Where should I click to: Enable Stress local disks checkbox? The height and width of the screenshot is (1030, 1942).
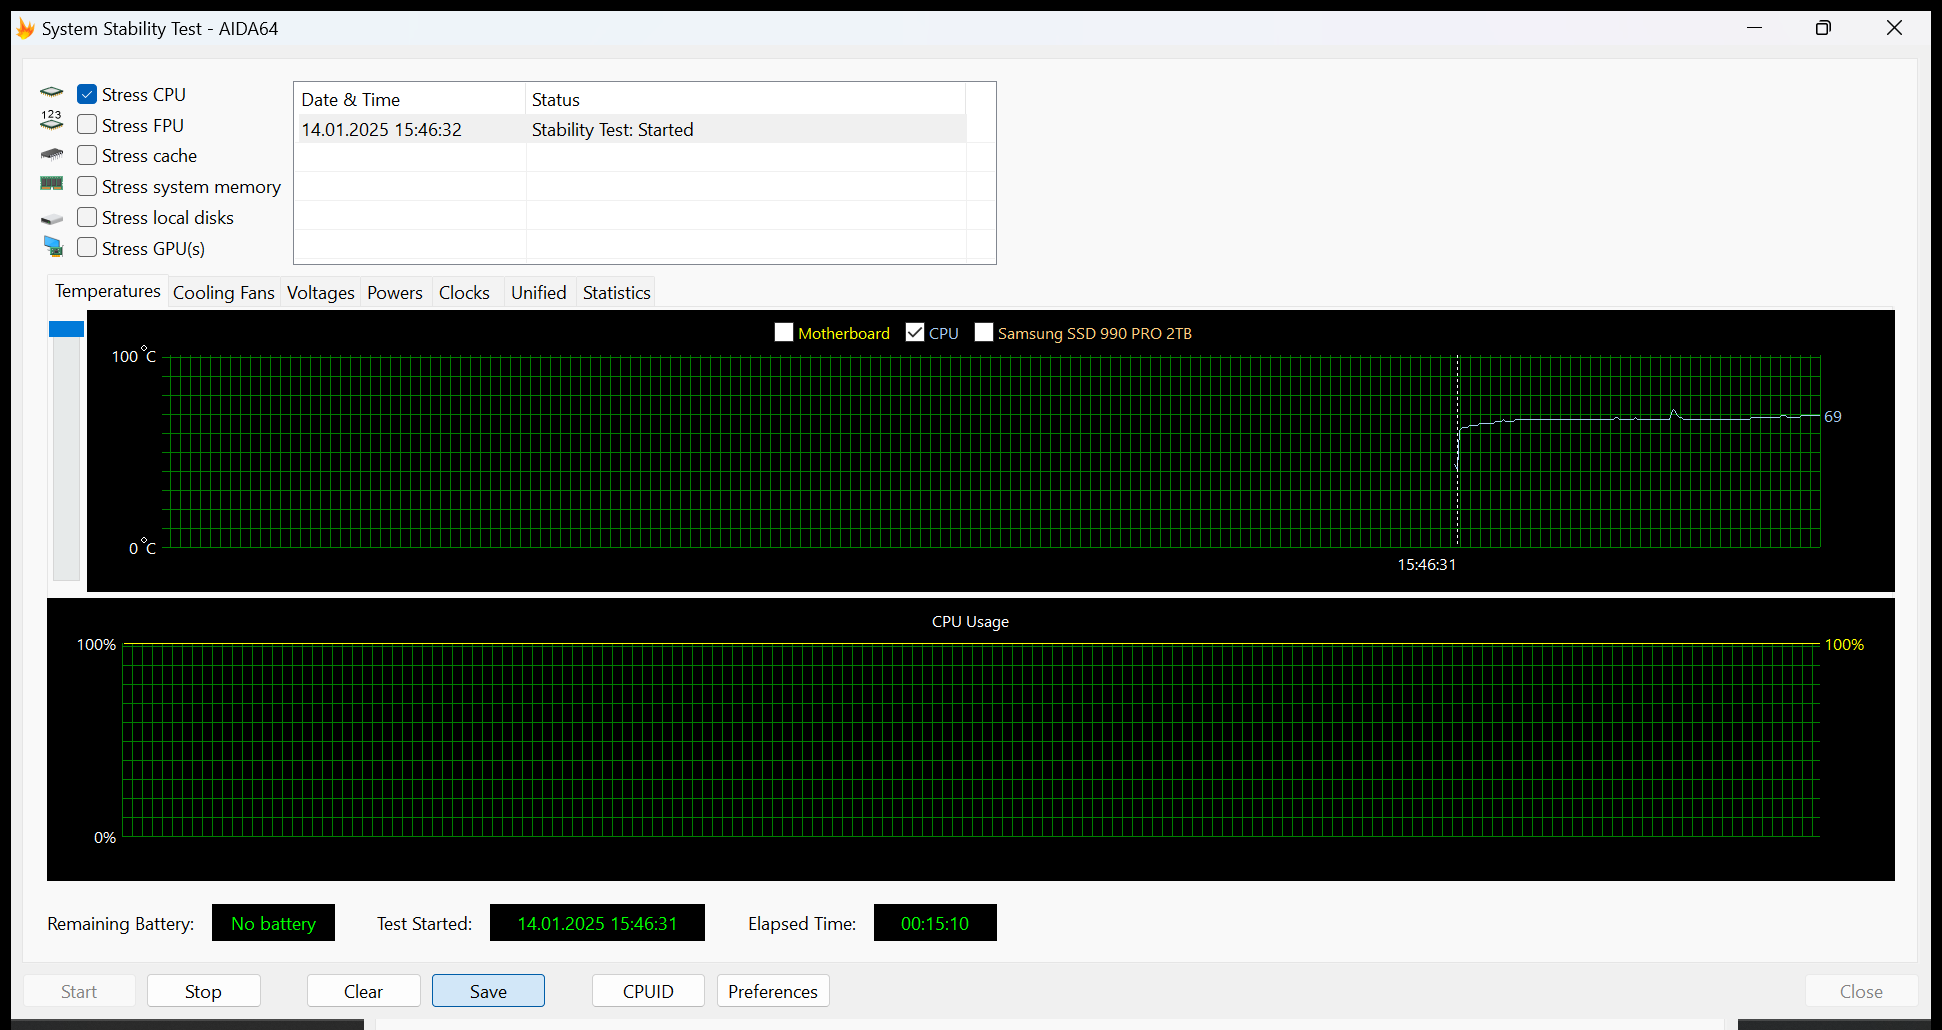click(87, 217)
